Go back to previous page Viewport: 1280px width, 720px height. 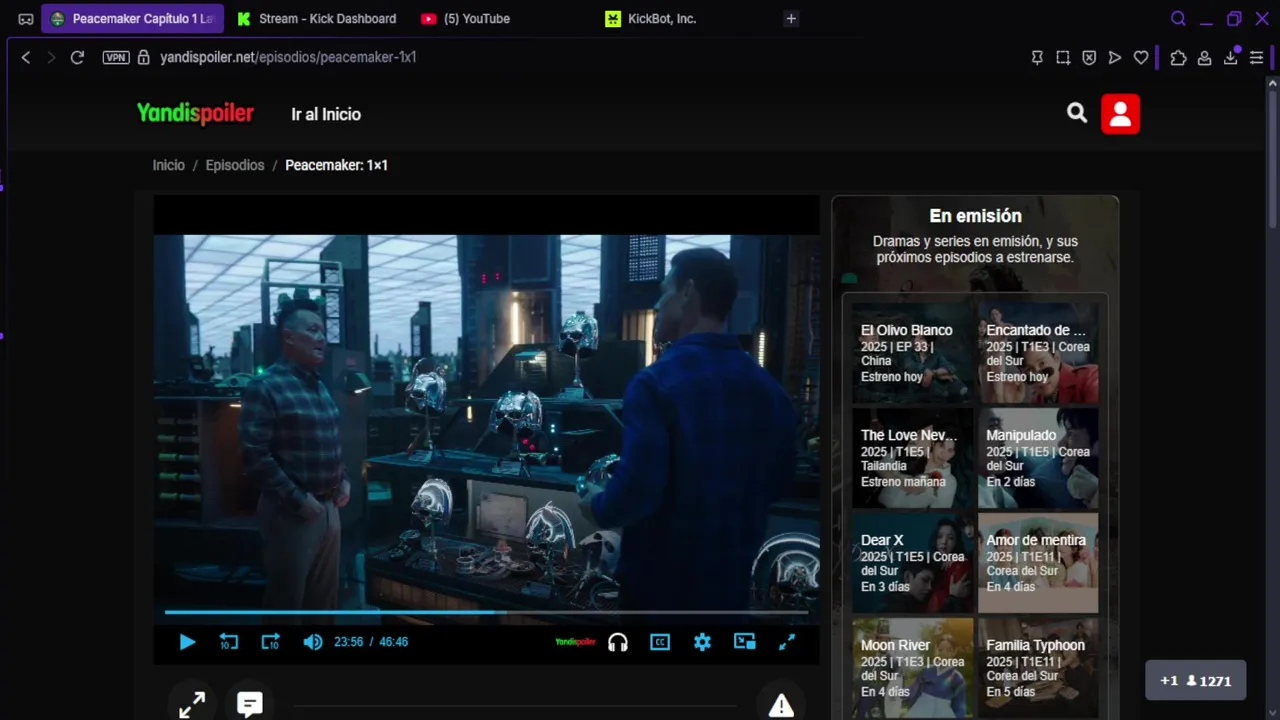pos(26,57)
